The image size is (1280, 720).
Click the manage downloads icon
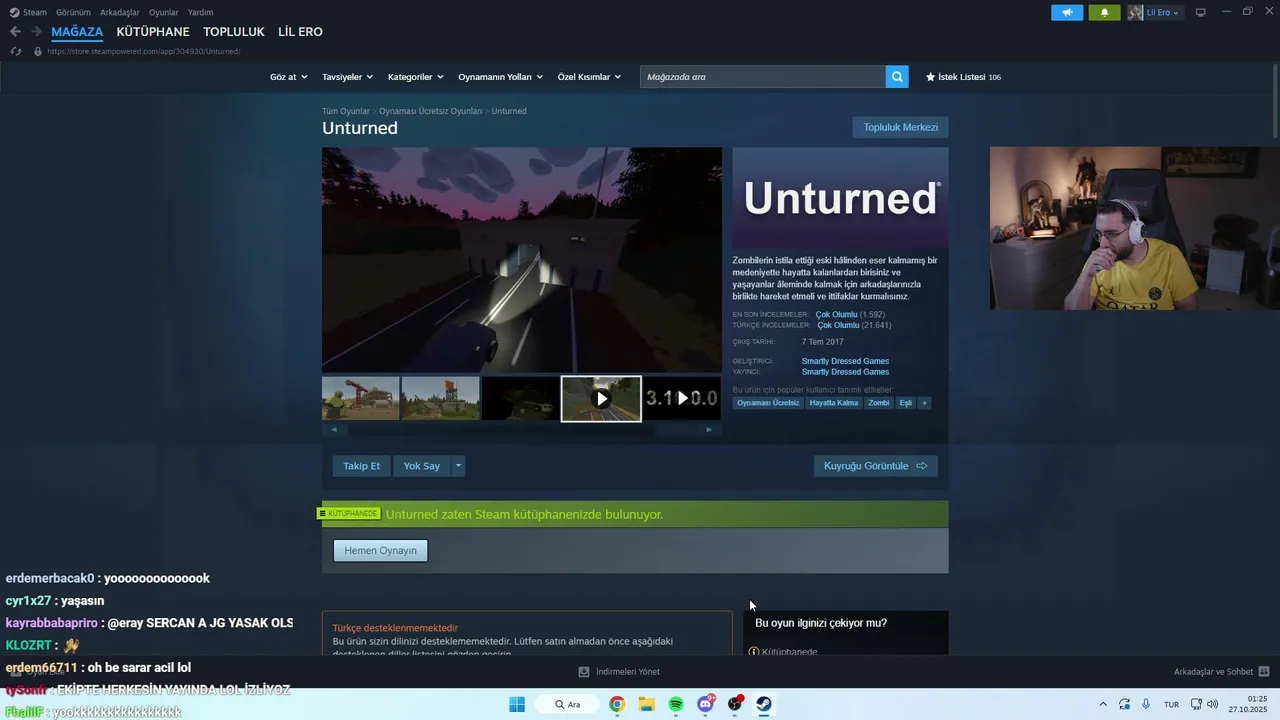(584, 672)
